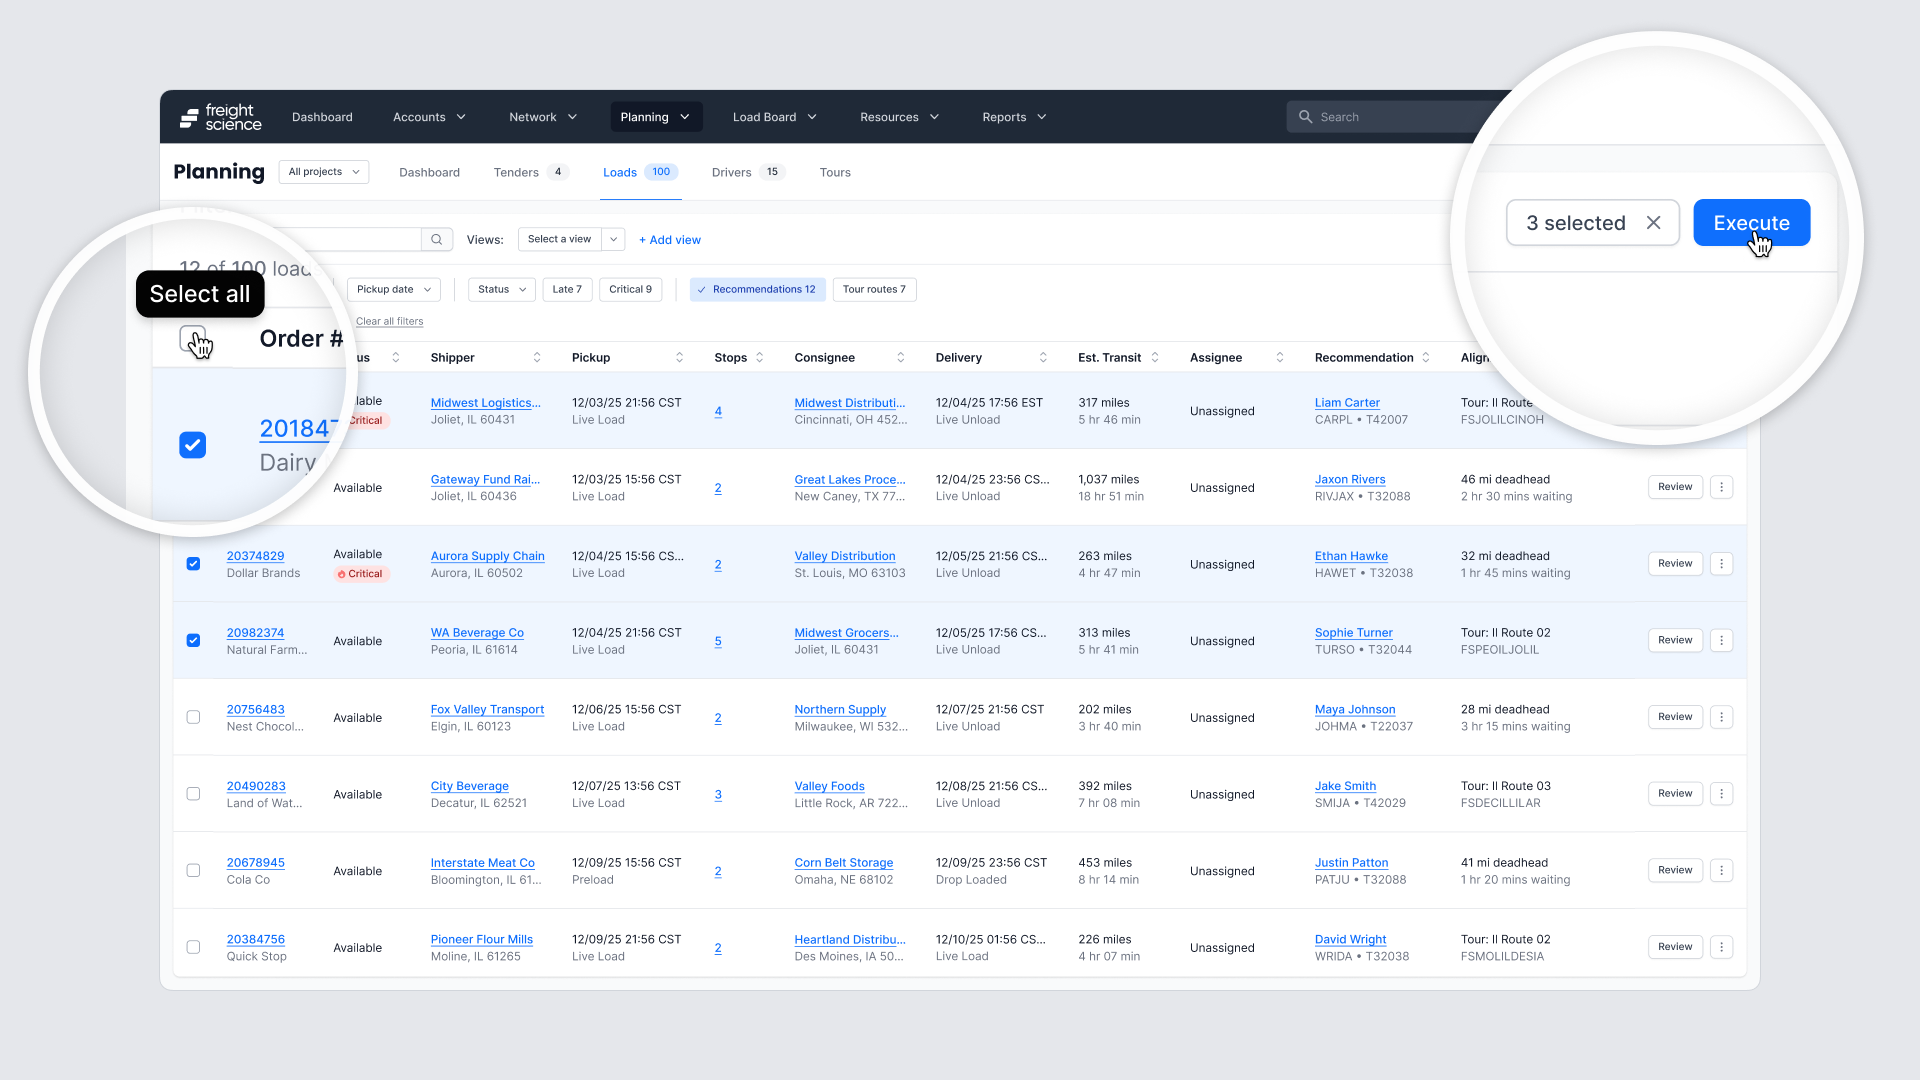1920x1080 pixels.
Task: Sort by Est. Transit column arrows
Action: [x=1155, y=358]
